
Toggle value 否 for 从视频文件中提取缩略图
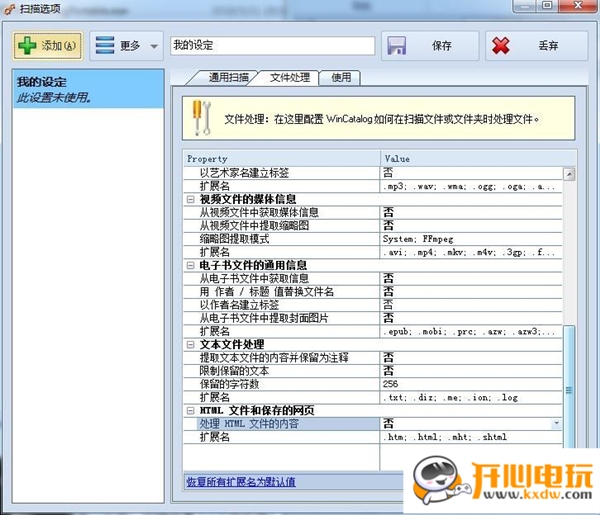tap(471, 226)
